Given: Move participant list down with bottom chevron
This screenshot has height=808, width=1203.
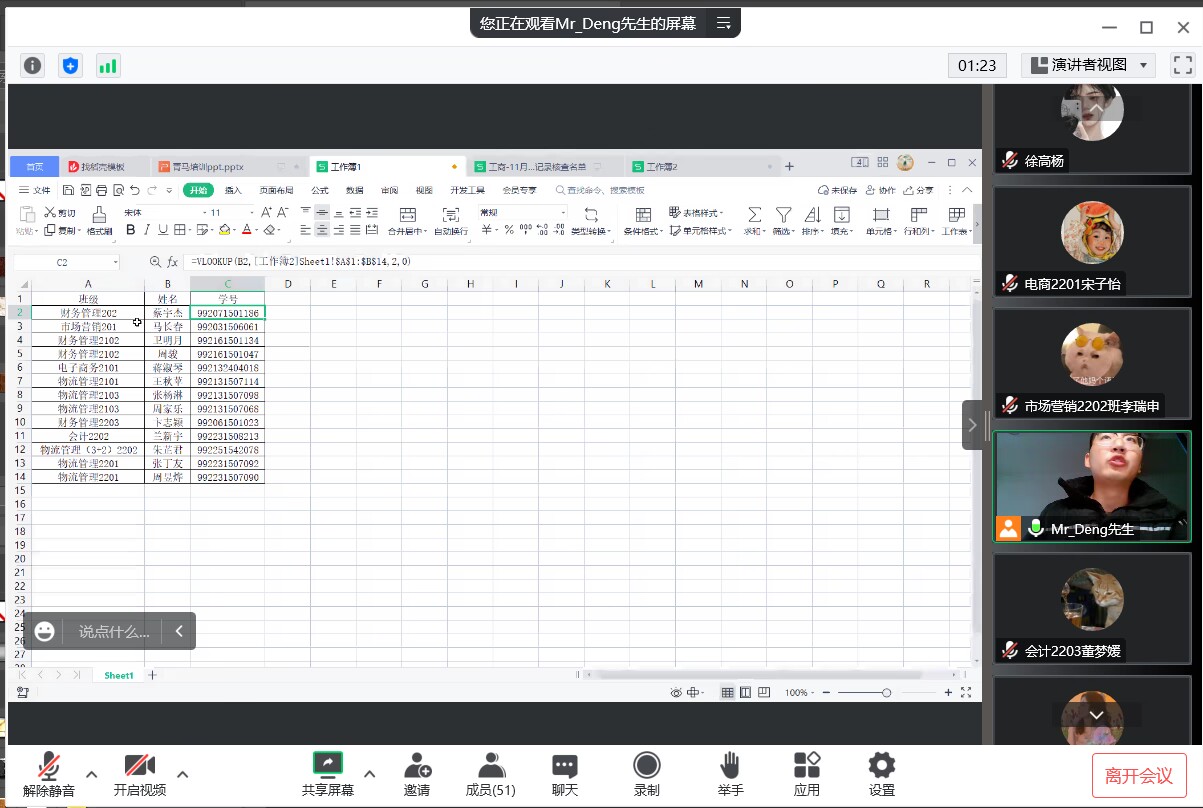Looking at the screenshot, I should click(x=1097, y=715).
